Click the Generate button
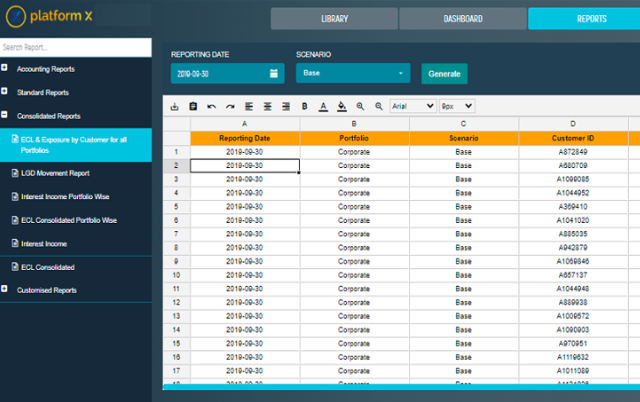This screenshot has height=402, width=640. point(444,74)
